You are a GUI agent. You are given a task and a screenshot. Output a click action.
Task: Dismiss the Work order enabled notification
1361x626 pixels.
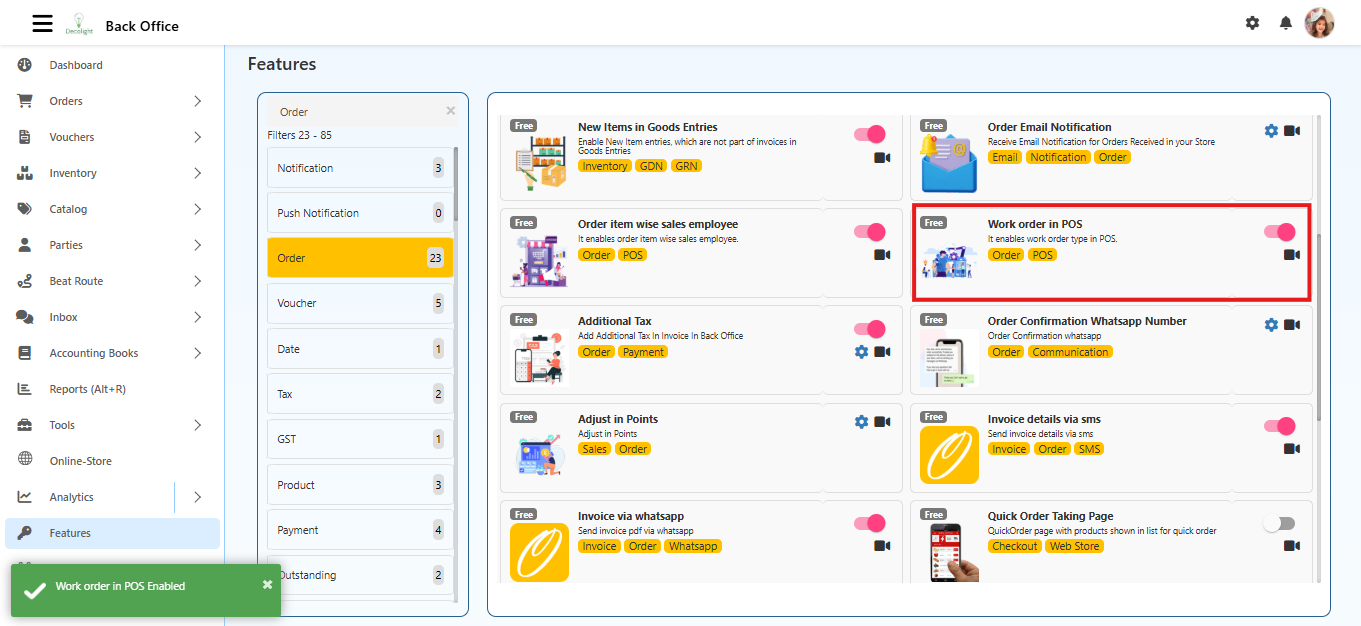point(267,584)
